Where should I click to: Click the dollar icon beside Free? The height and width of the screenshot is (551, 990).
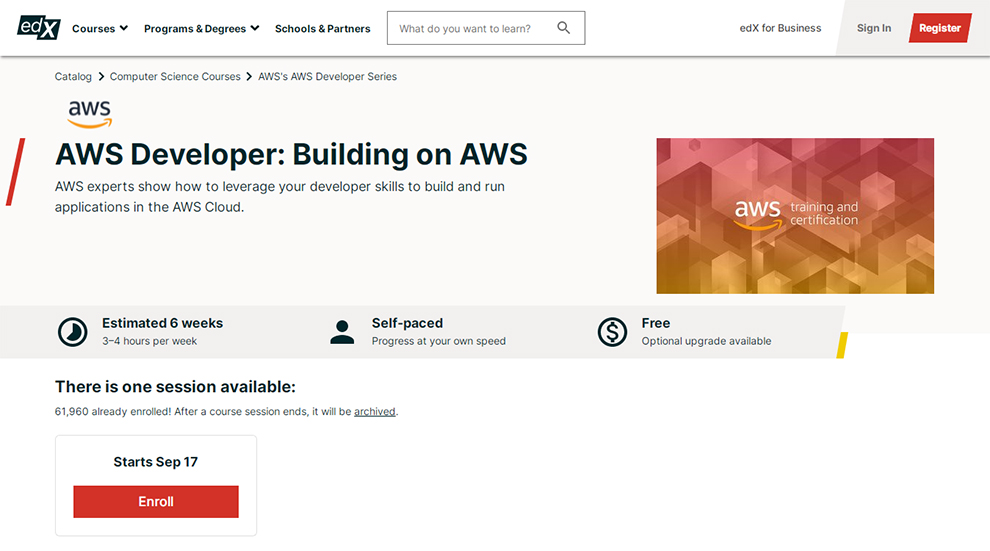[x=612, y=332]
